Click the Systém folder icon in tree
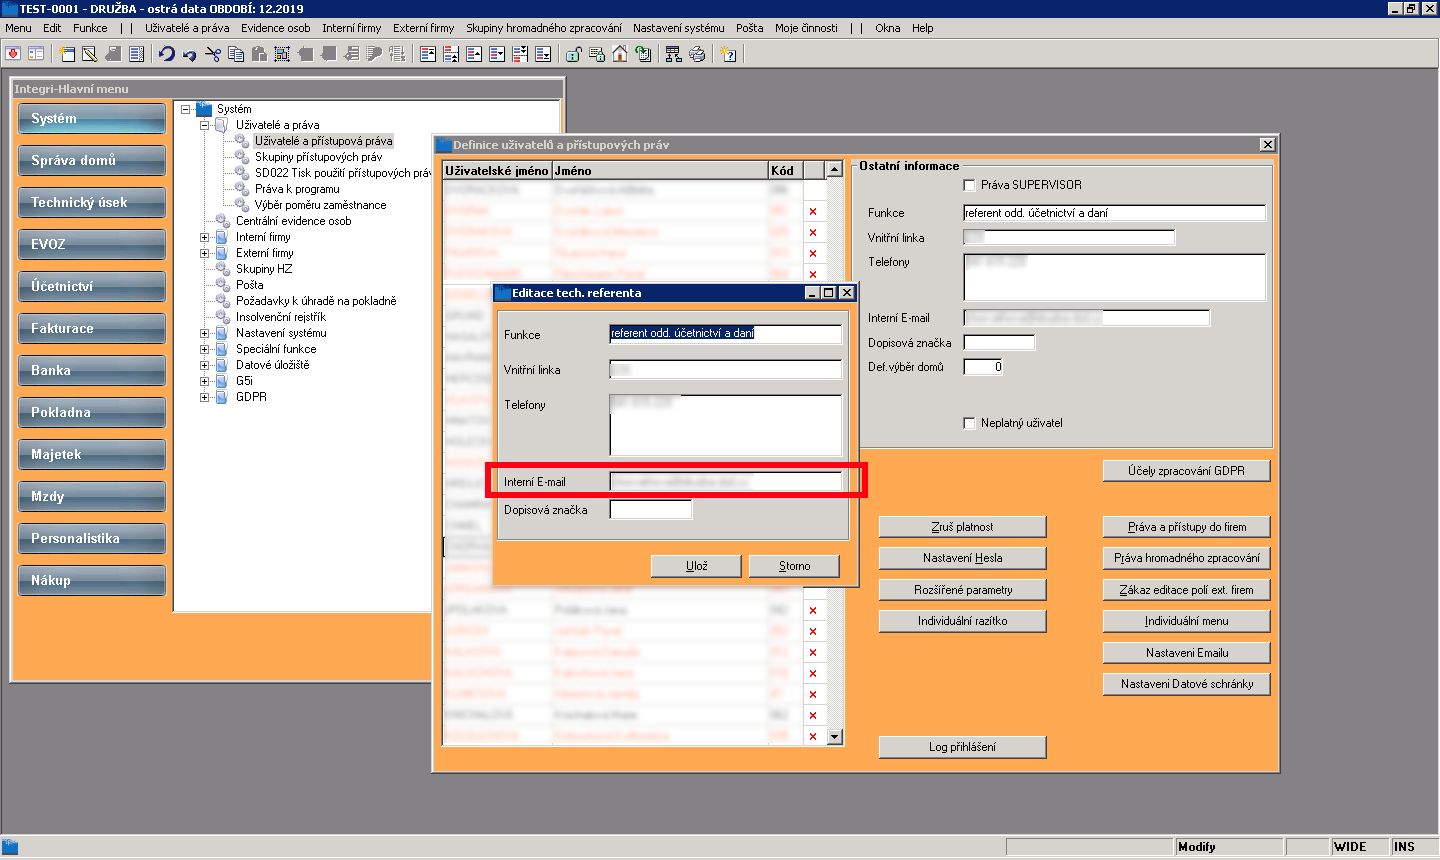The width and height of the screenshot is (1440, 860). coord(204,109)
